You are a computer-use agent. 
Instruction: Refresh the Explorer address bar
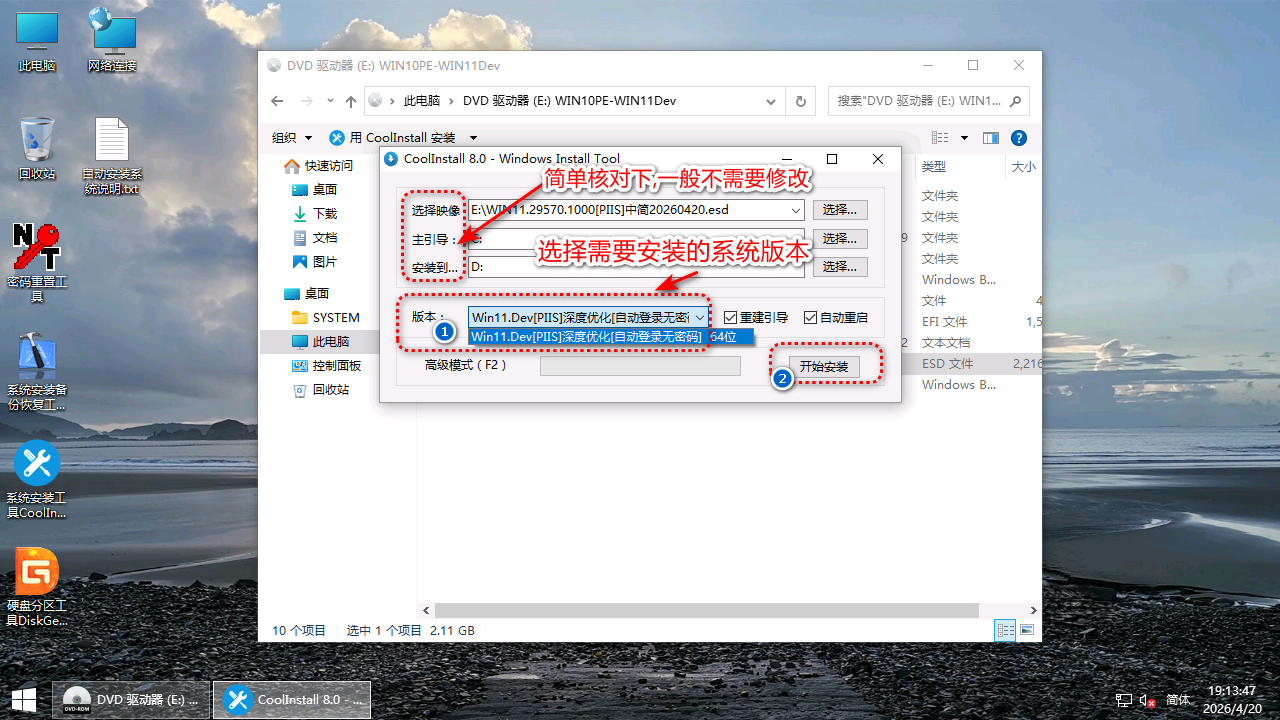pos(800,101)
